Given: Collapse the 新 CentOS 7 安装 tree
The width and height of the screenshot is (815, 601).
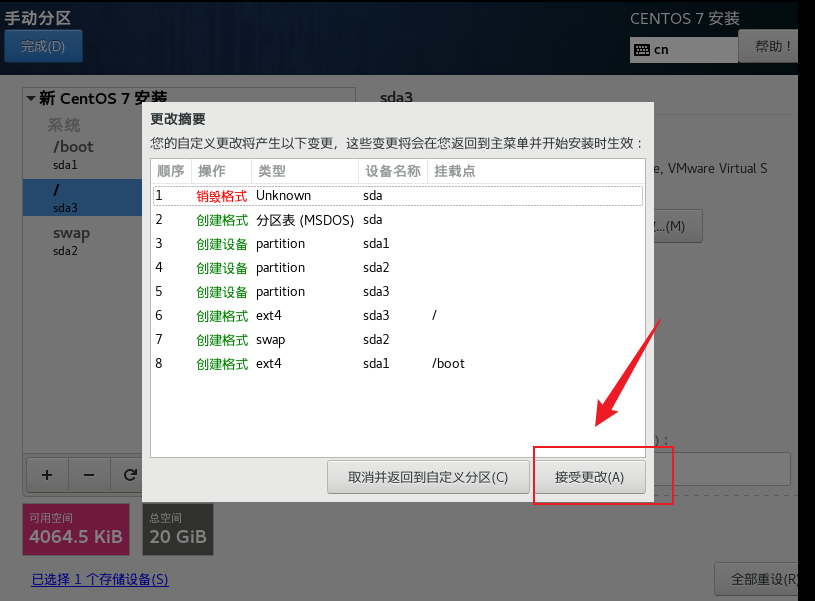Looking at the screenshot, I should coord(31,98).
